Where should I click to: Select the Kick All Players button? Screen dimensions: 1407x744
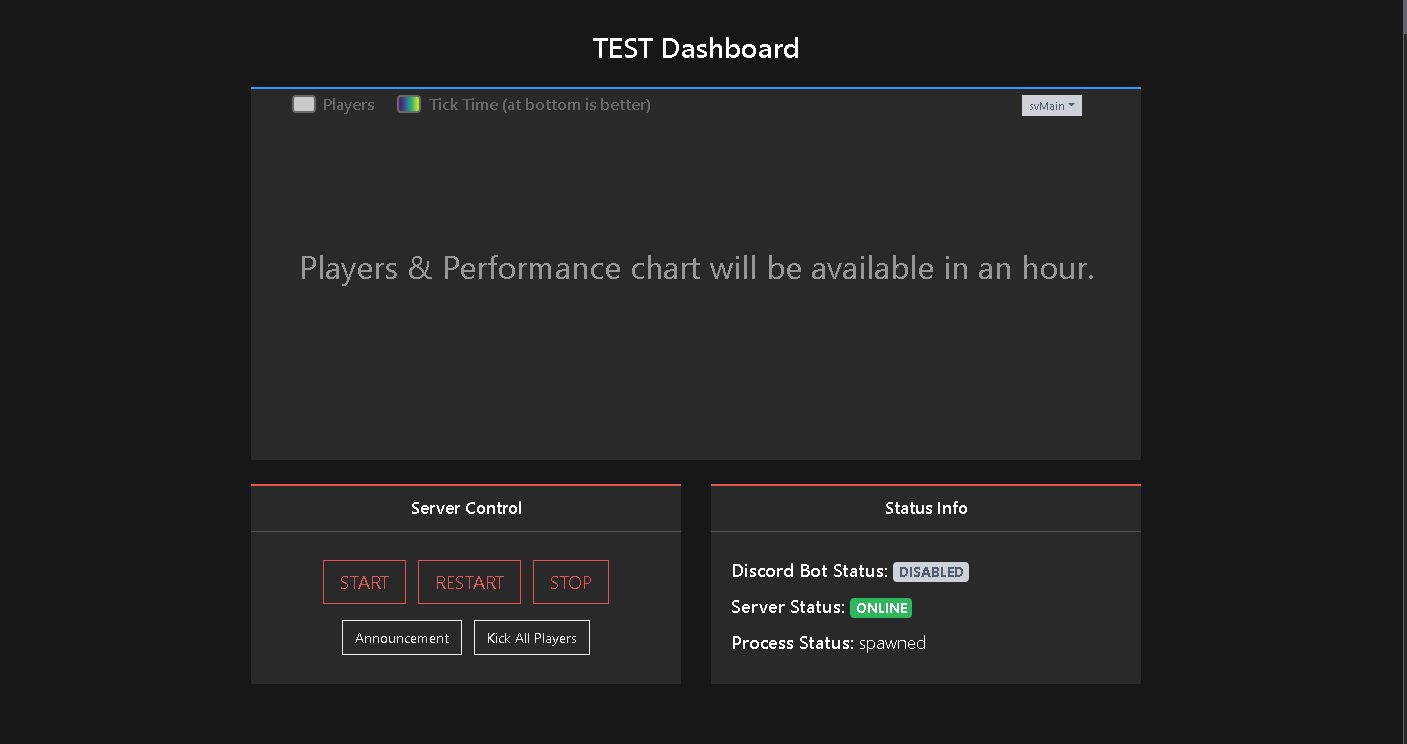click(x=531, y=638)
